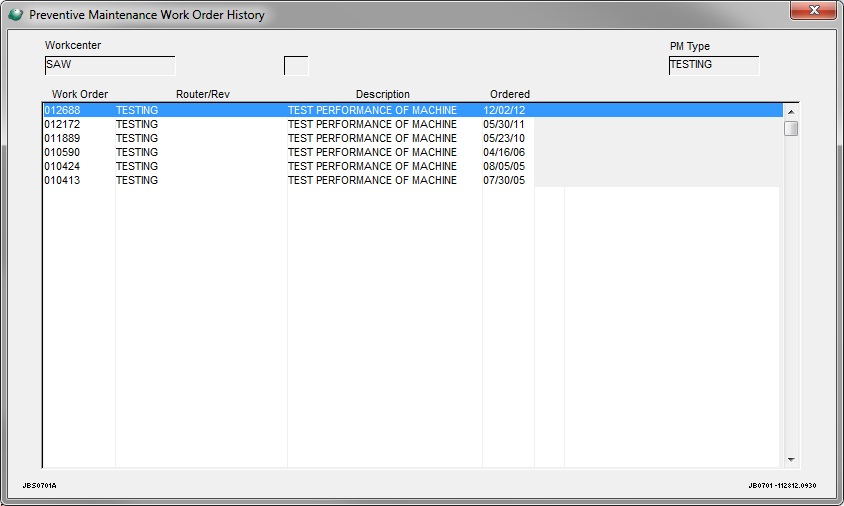Click the description in the 011889 row

pos(372,138)
